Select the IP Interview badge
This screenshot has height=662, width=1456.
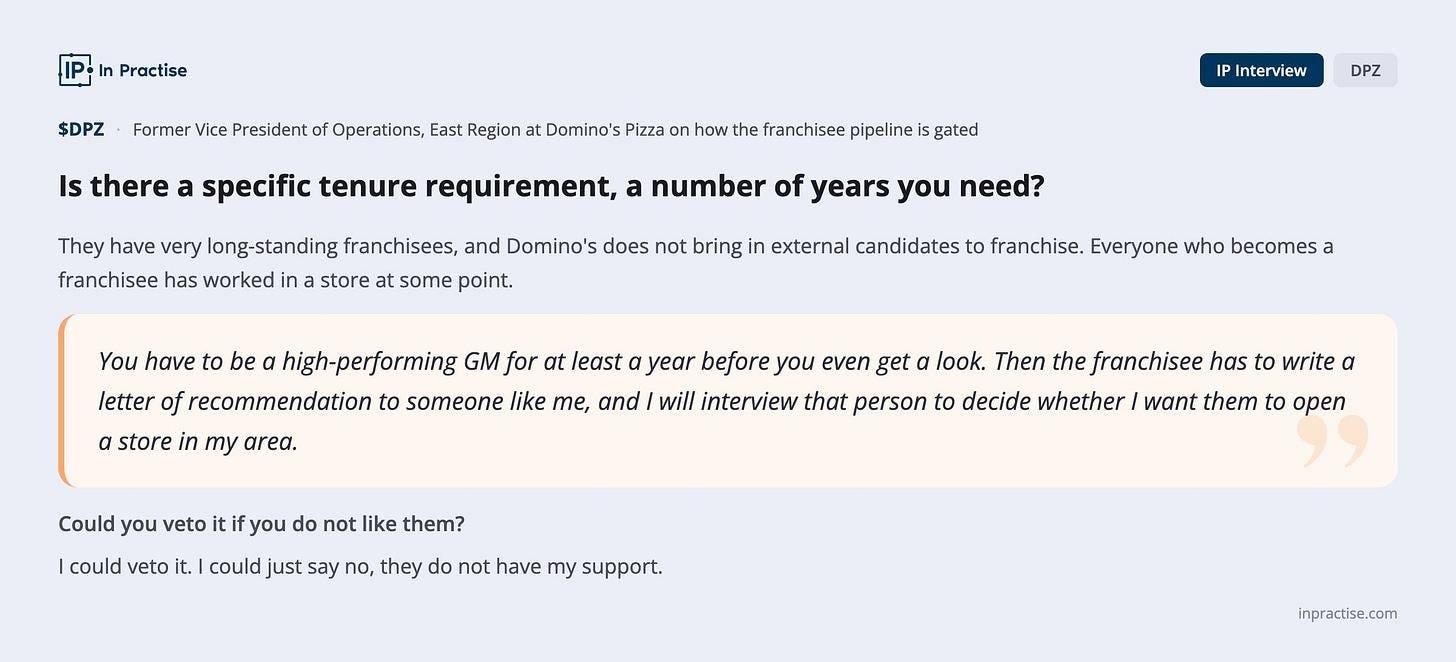(1261, 70)
